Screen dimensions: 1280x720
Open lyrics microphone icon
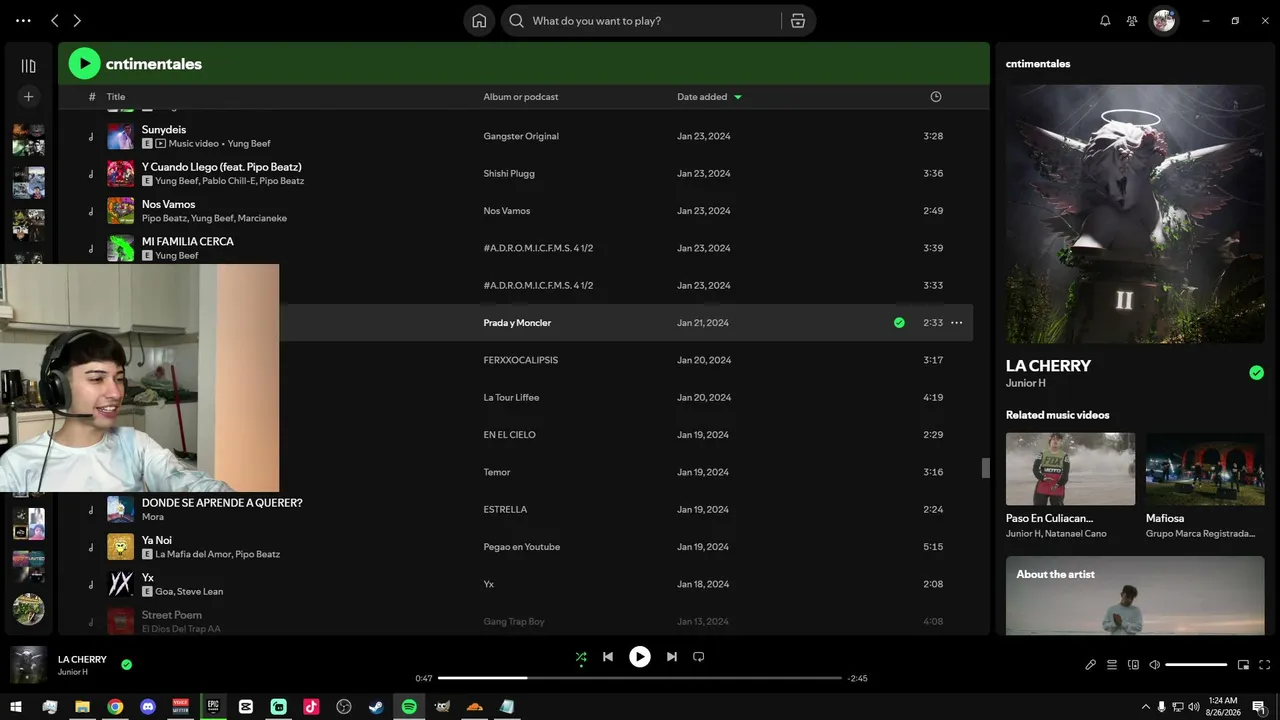pyautogui.click(x=1091, y=665)
